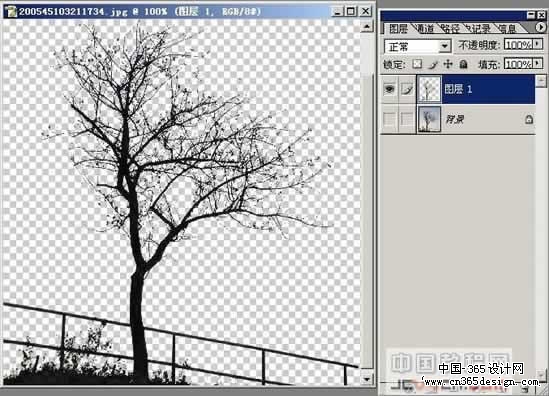Viewport: 549px width, 396px height.
Task: Minimize the 200545103211734.jpg document window
Action: click(337, 12)
